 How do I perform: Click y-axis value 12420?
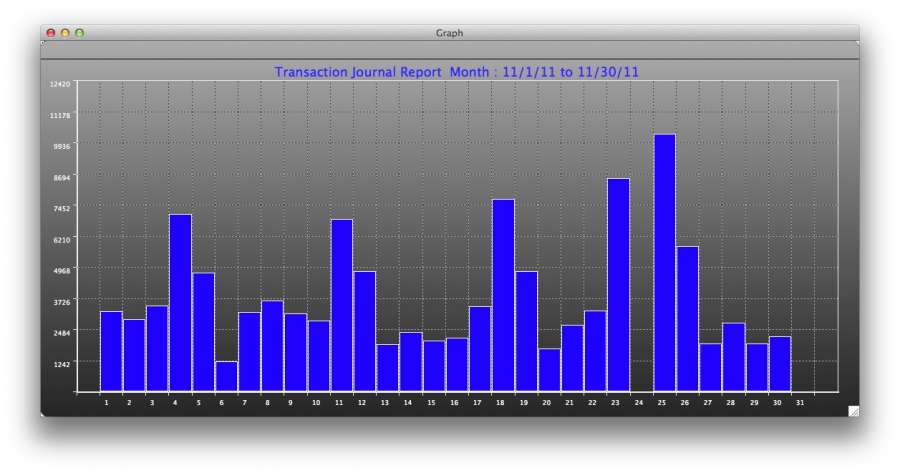60,84
